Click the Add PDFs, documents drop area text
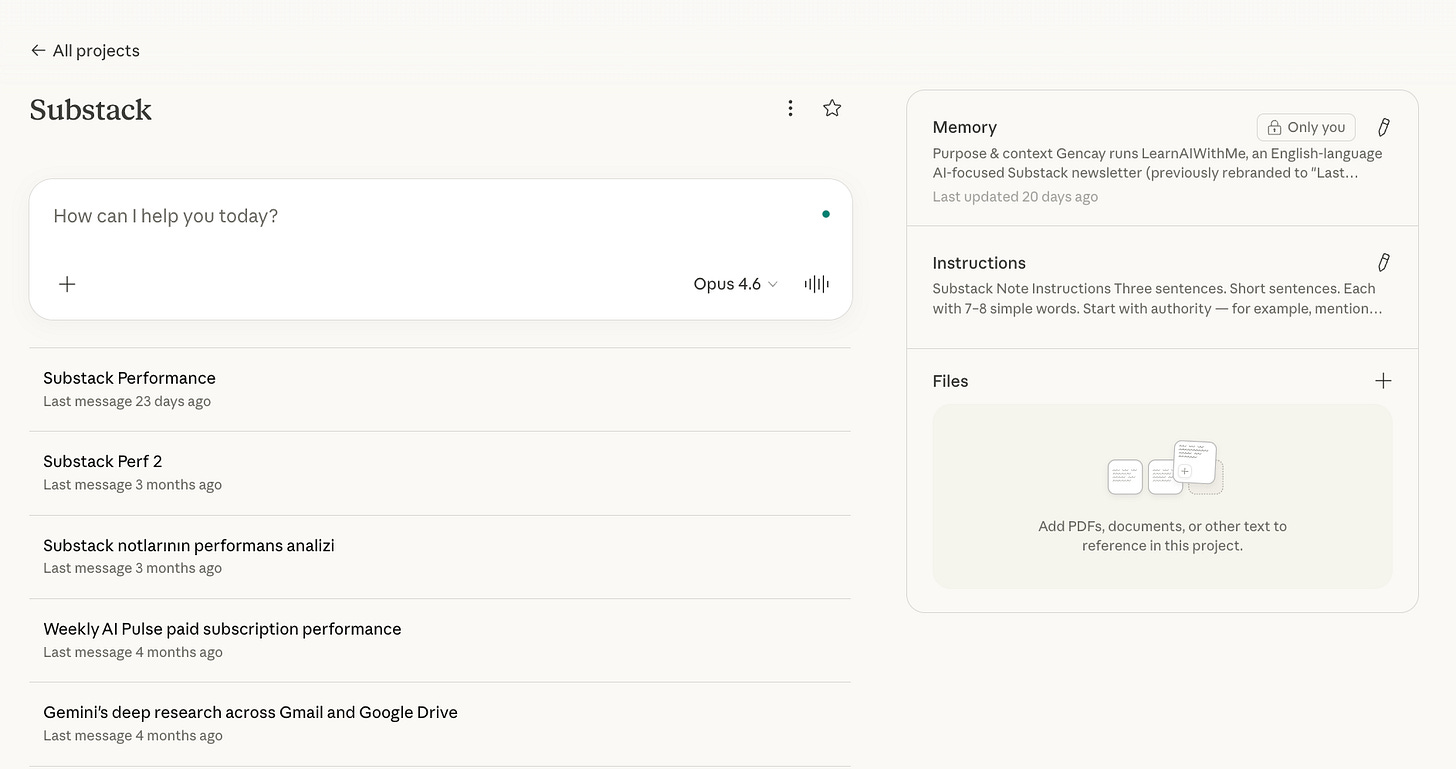 coord(1162,536)
